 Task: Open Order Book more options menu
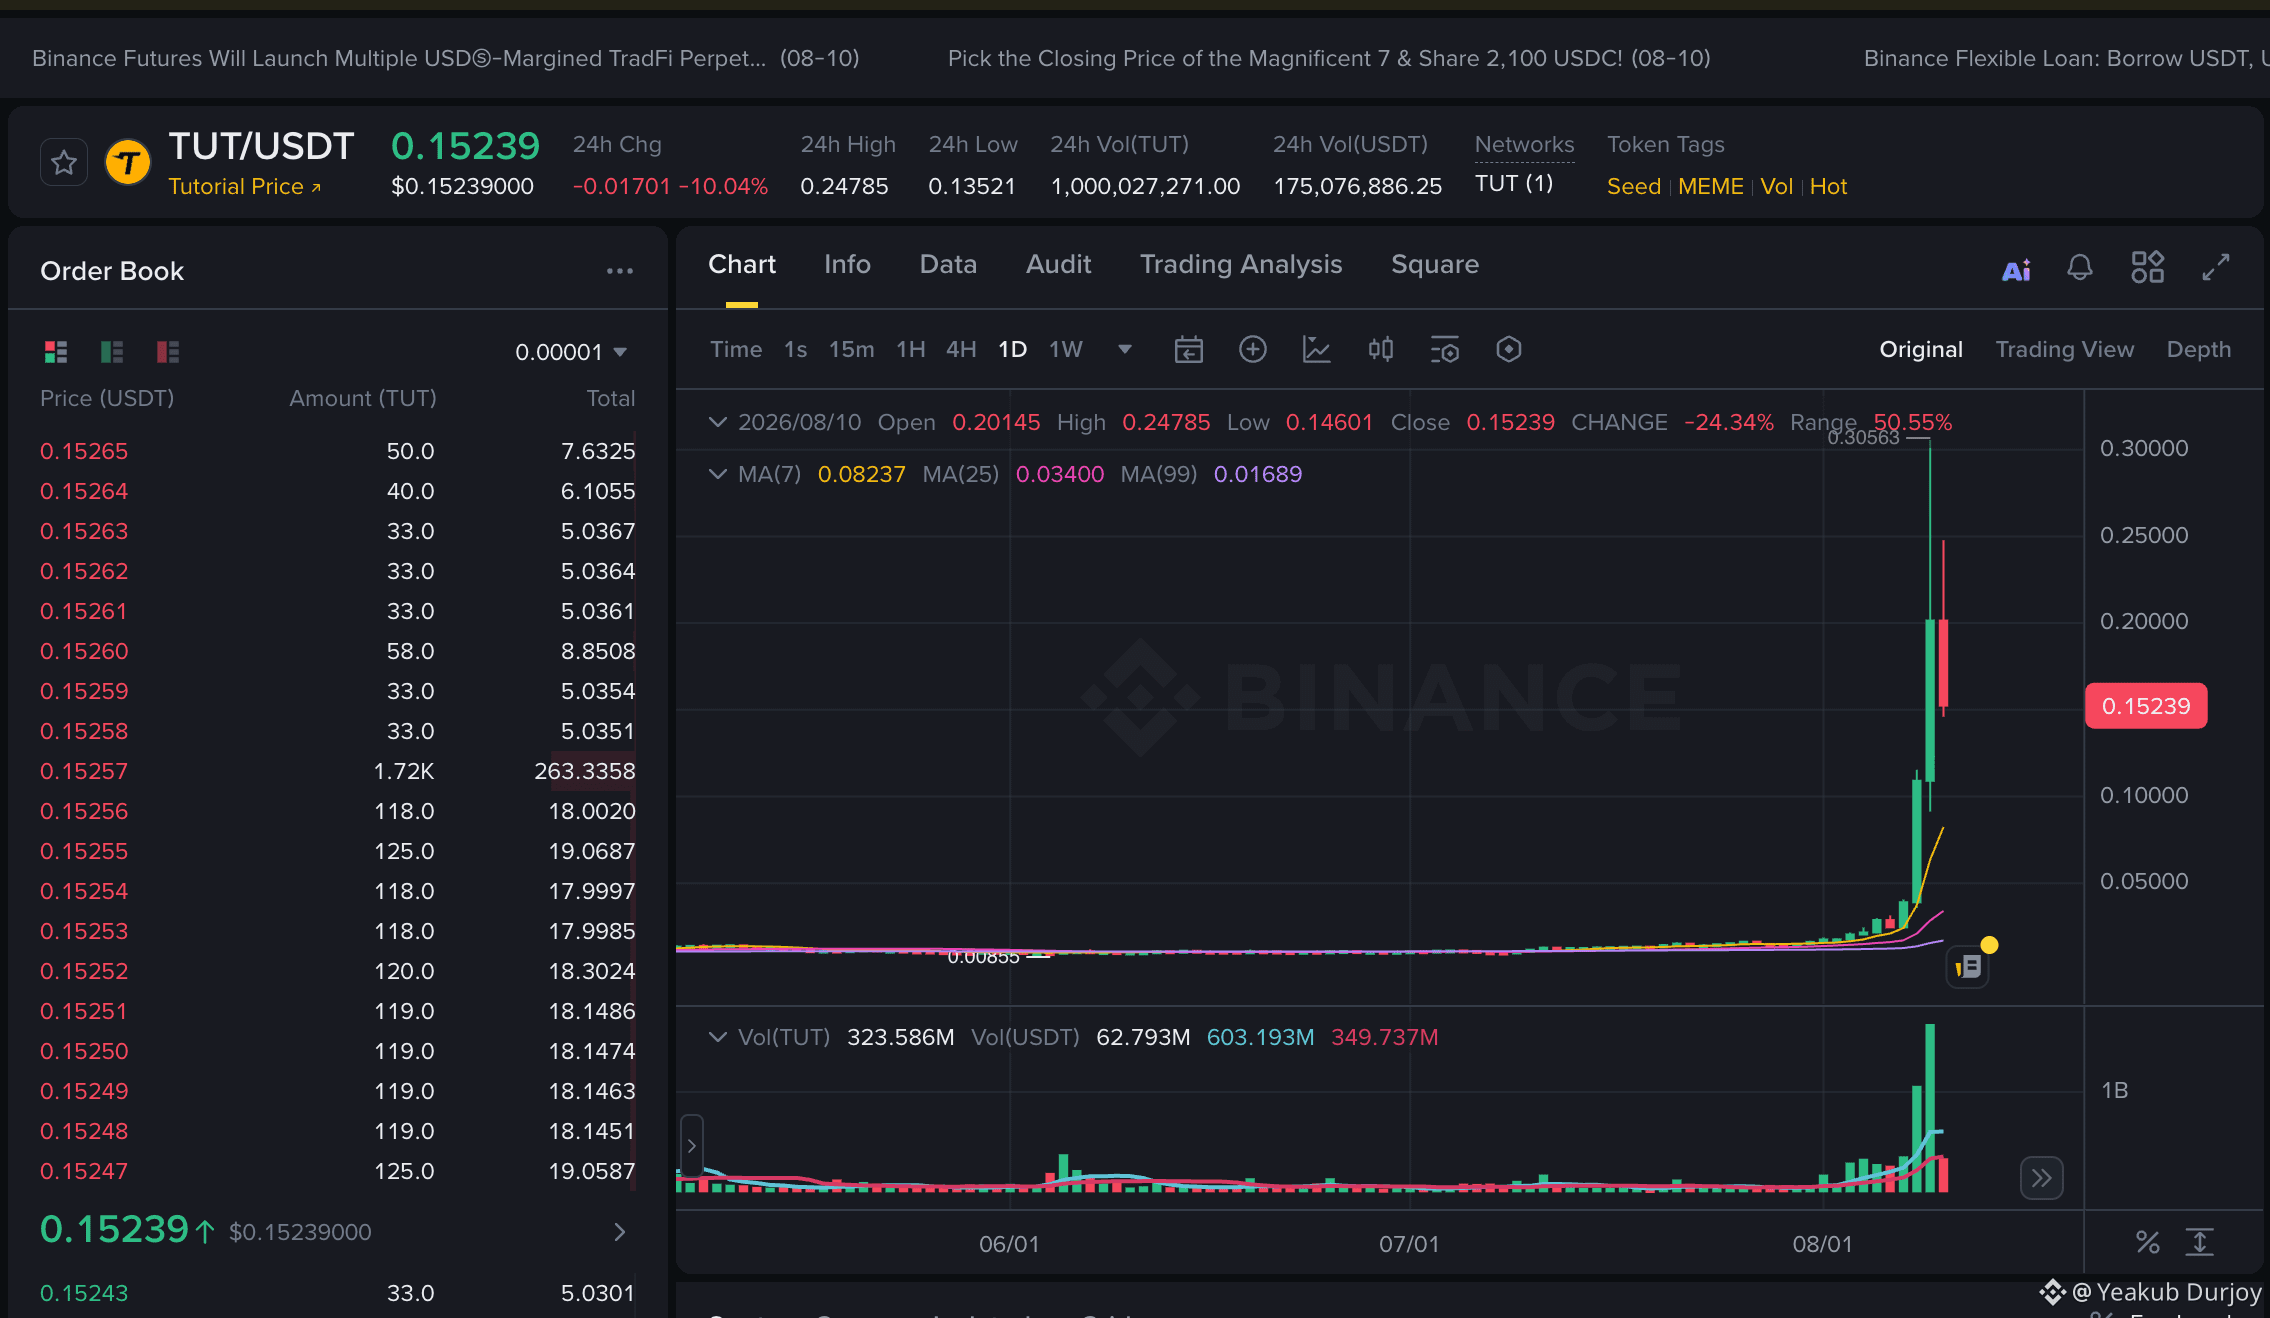click(620, 271)
